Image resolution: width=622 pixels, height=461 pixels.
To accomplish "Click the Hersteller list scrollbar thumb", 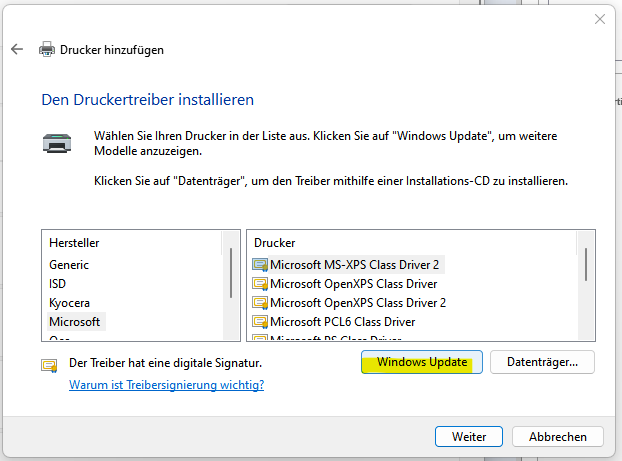I will click(x=230, y=273).
